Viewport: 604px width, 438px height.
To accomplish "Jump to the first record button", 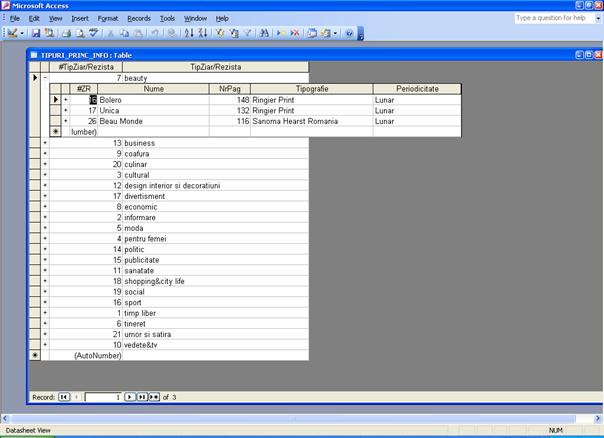I will [64, 397].
